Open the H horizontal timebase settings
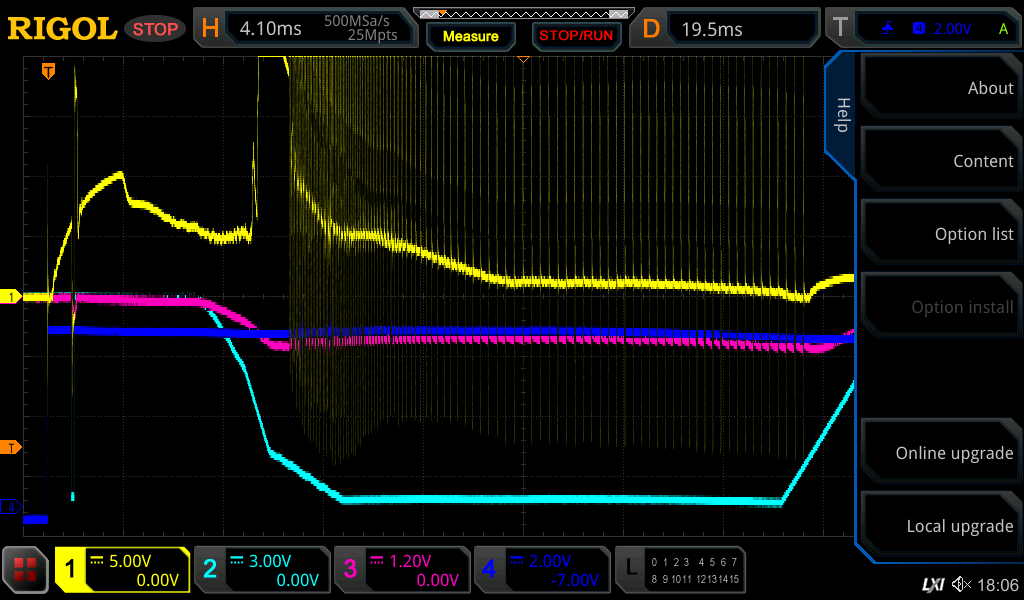Viewport: 1024px width, 600px height. [304, 29]
